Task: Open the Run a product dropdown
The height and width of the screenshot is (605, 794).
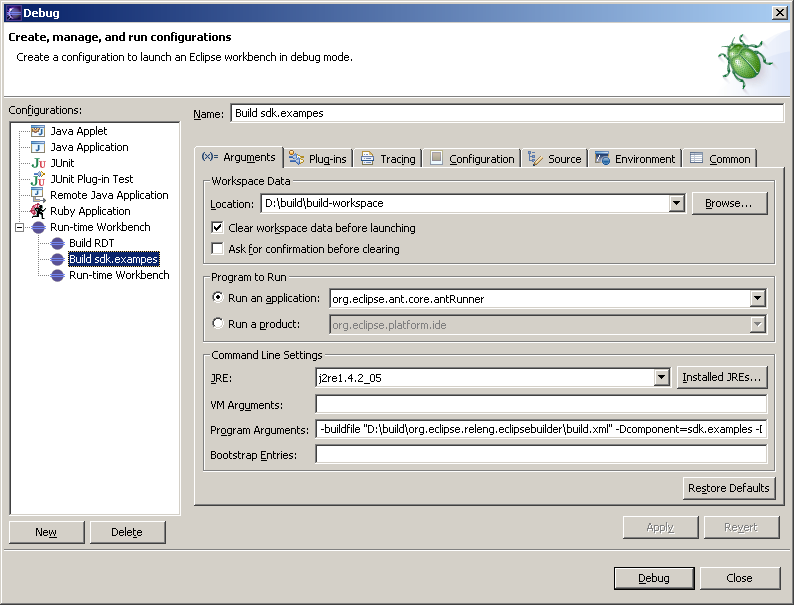Action: point(757,324)
